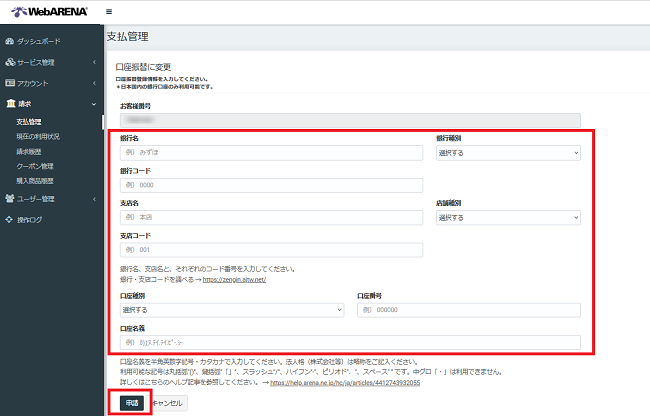Click the ダッシュボード dashboard icon
Screen dimensions: 650x416
pyautogui.click(x=10, y=41)
